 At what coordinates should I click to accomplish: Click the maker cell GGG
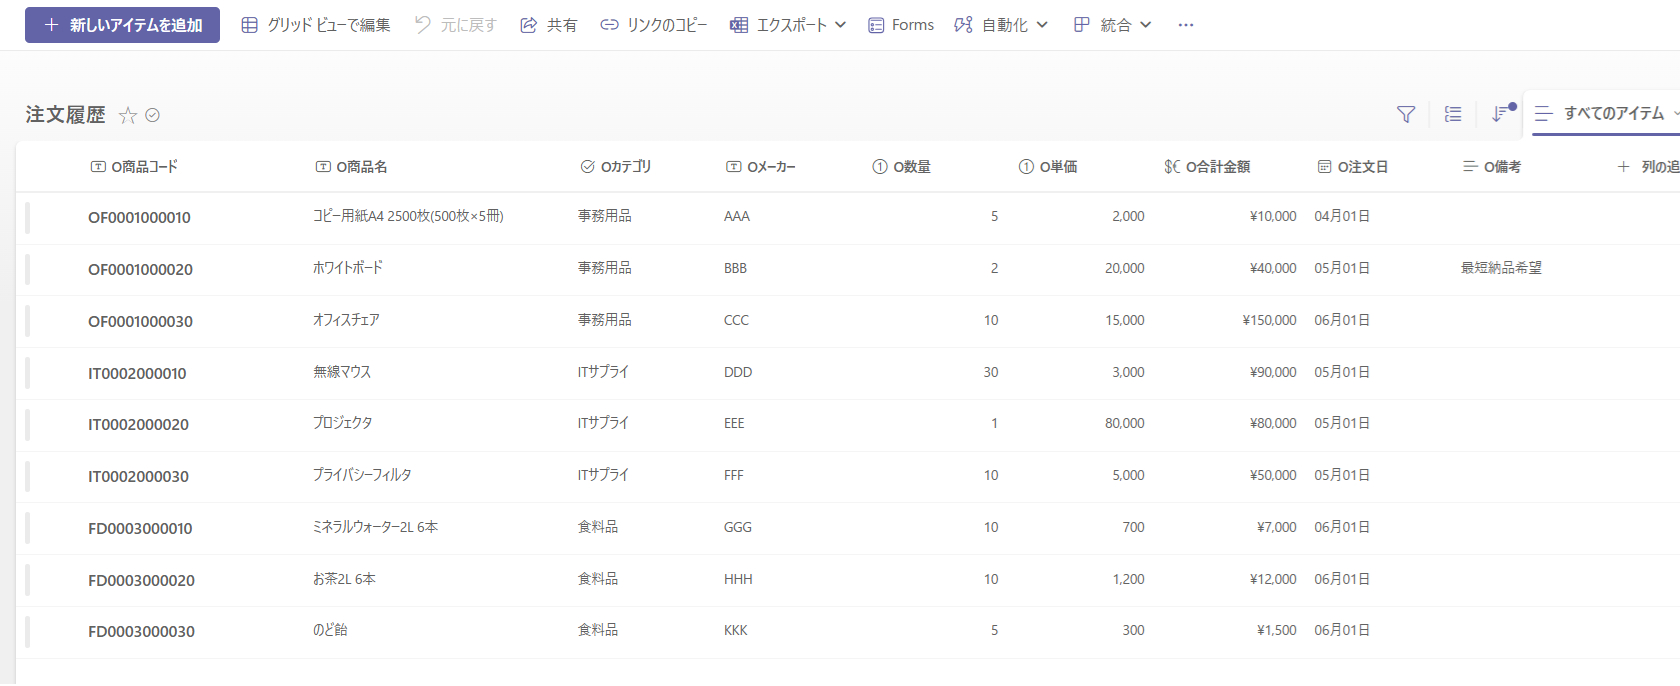[x=738, y=527]
